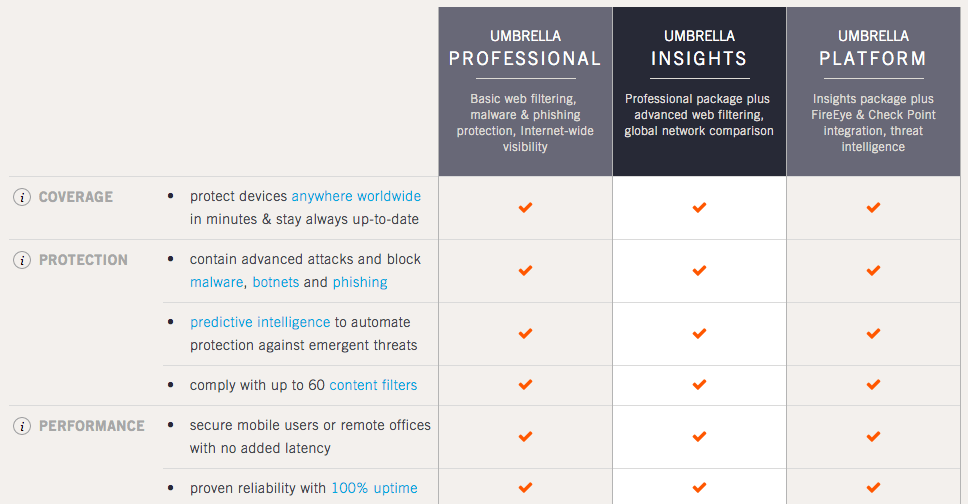The image size is (968, 504).
Task: Select the Umbrella Platform column header
Action: (x=874, y=91)
